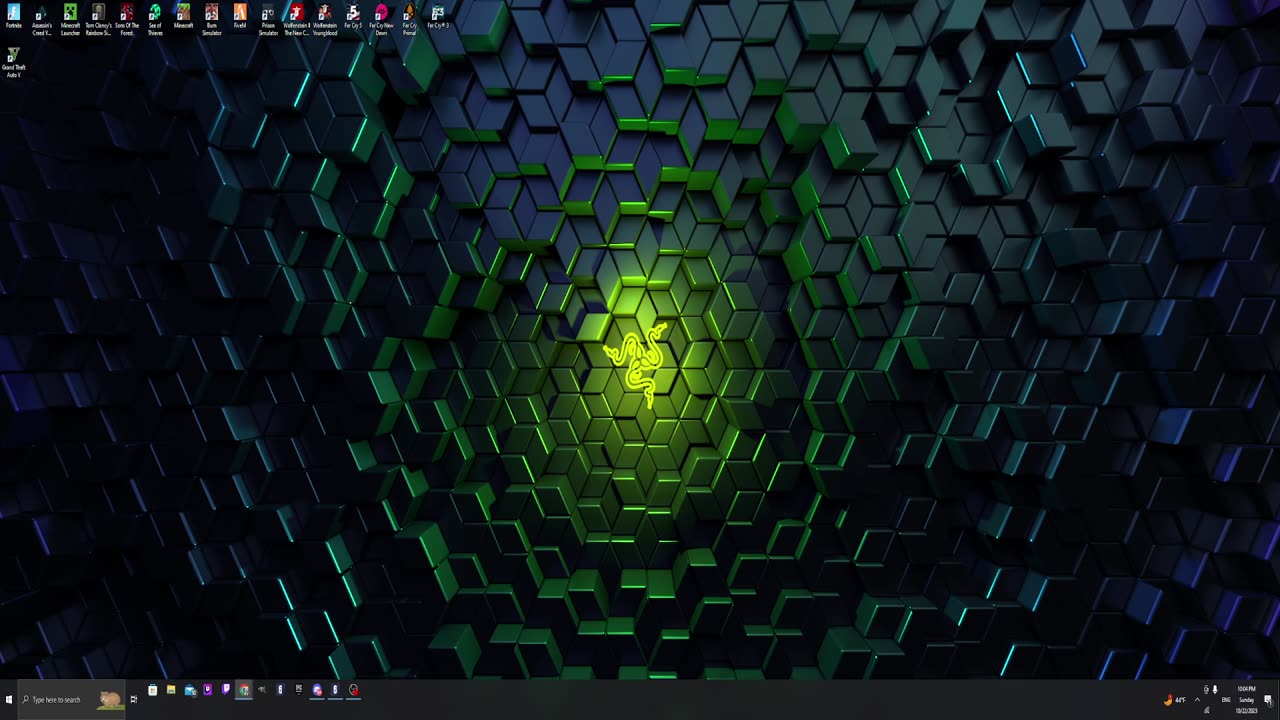Click the Type here to search box

click(72, 699)
